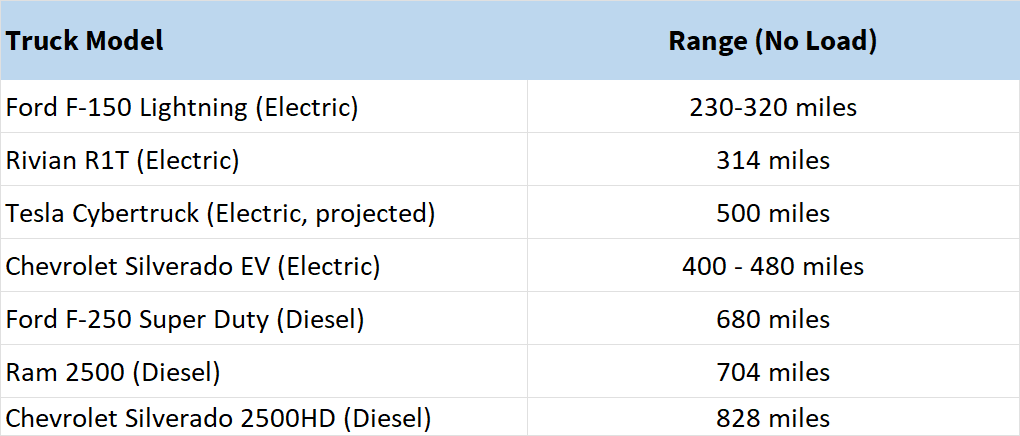This screenshot has height=436, width=1020.
Task: Select the 'Truck Model' header cell
Action: click(x=263, y=40)
